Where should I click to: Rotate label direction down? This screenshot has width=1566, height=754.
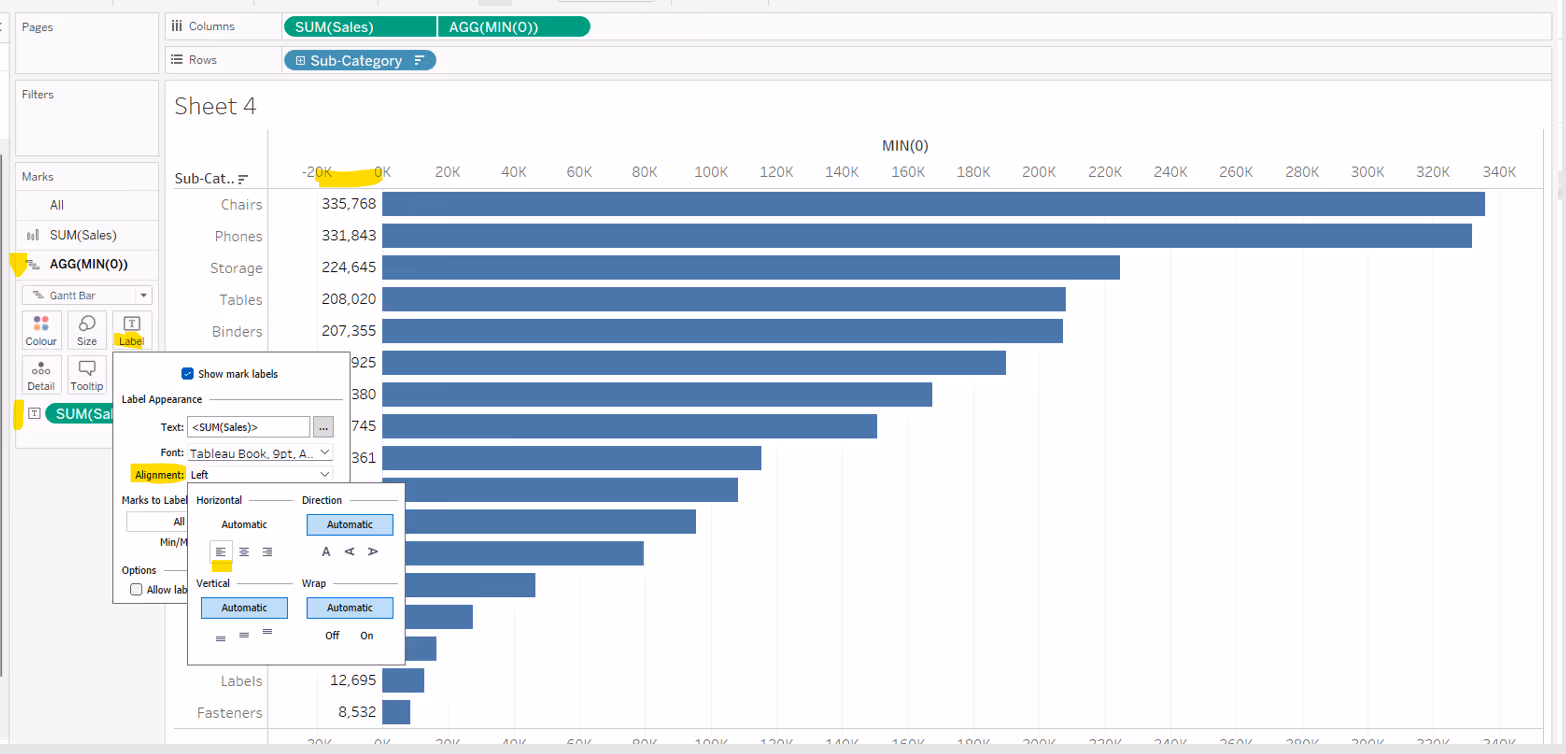373,552
